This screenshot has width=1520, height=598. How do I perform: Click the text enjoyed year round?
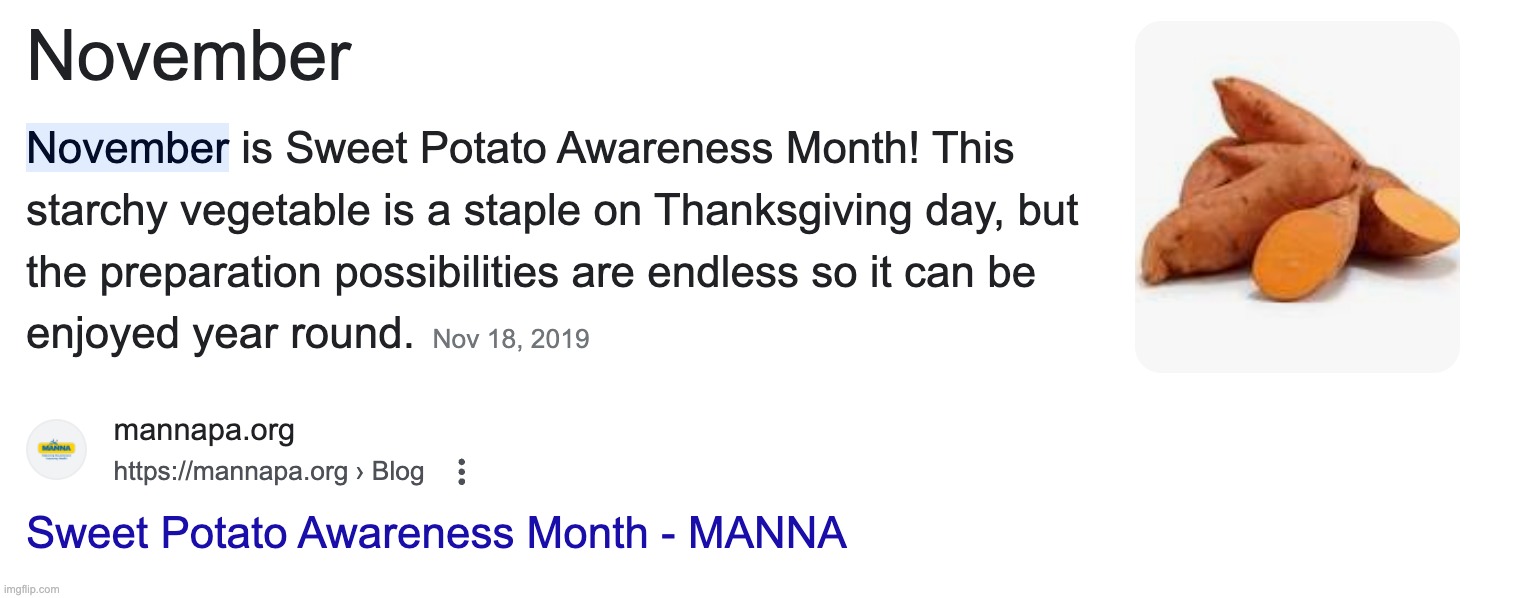(x=219, y=334)
